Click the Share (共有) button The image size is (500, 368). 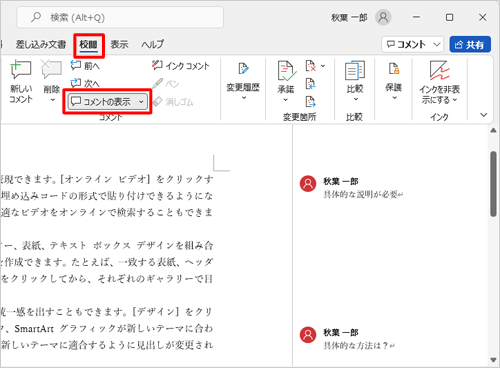click(470, 44)
